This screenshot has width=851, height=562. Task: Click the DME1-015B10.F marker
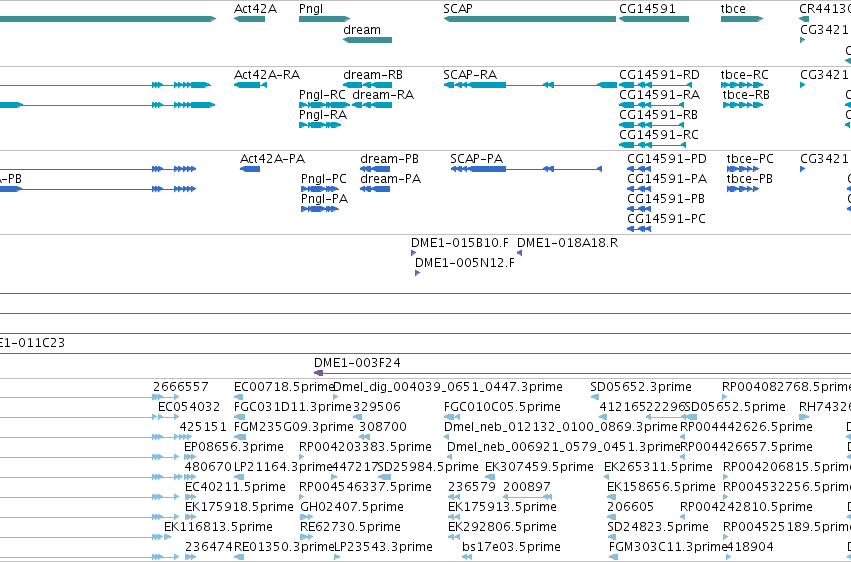tap(414, 253)
